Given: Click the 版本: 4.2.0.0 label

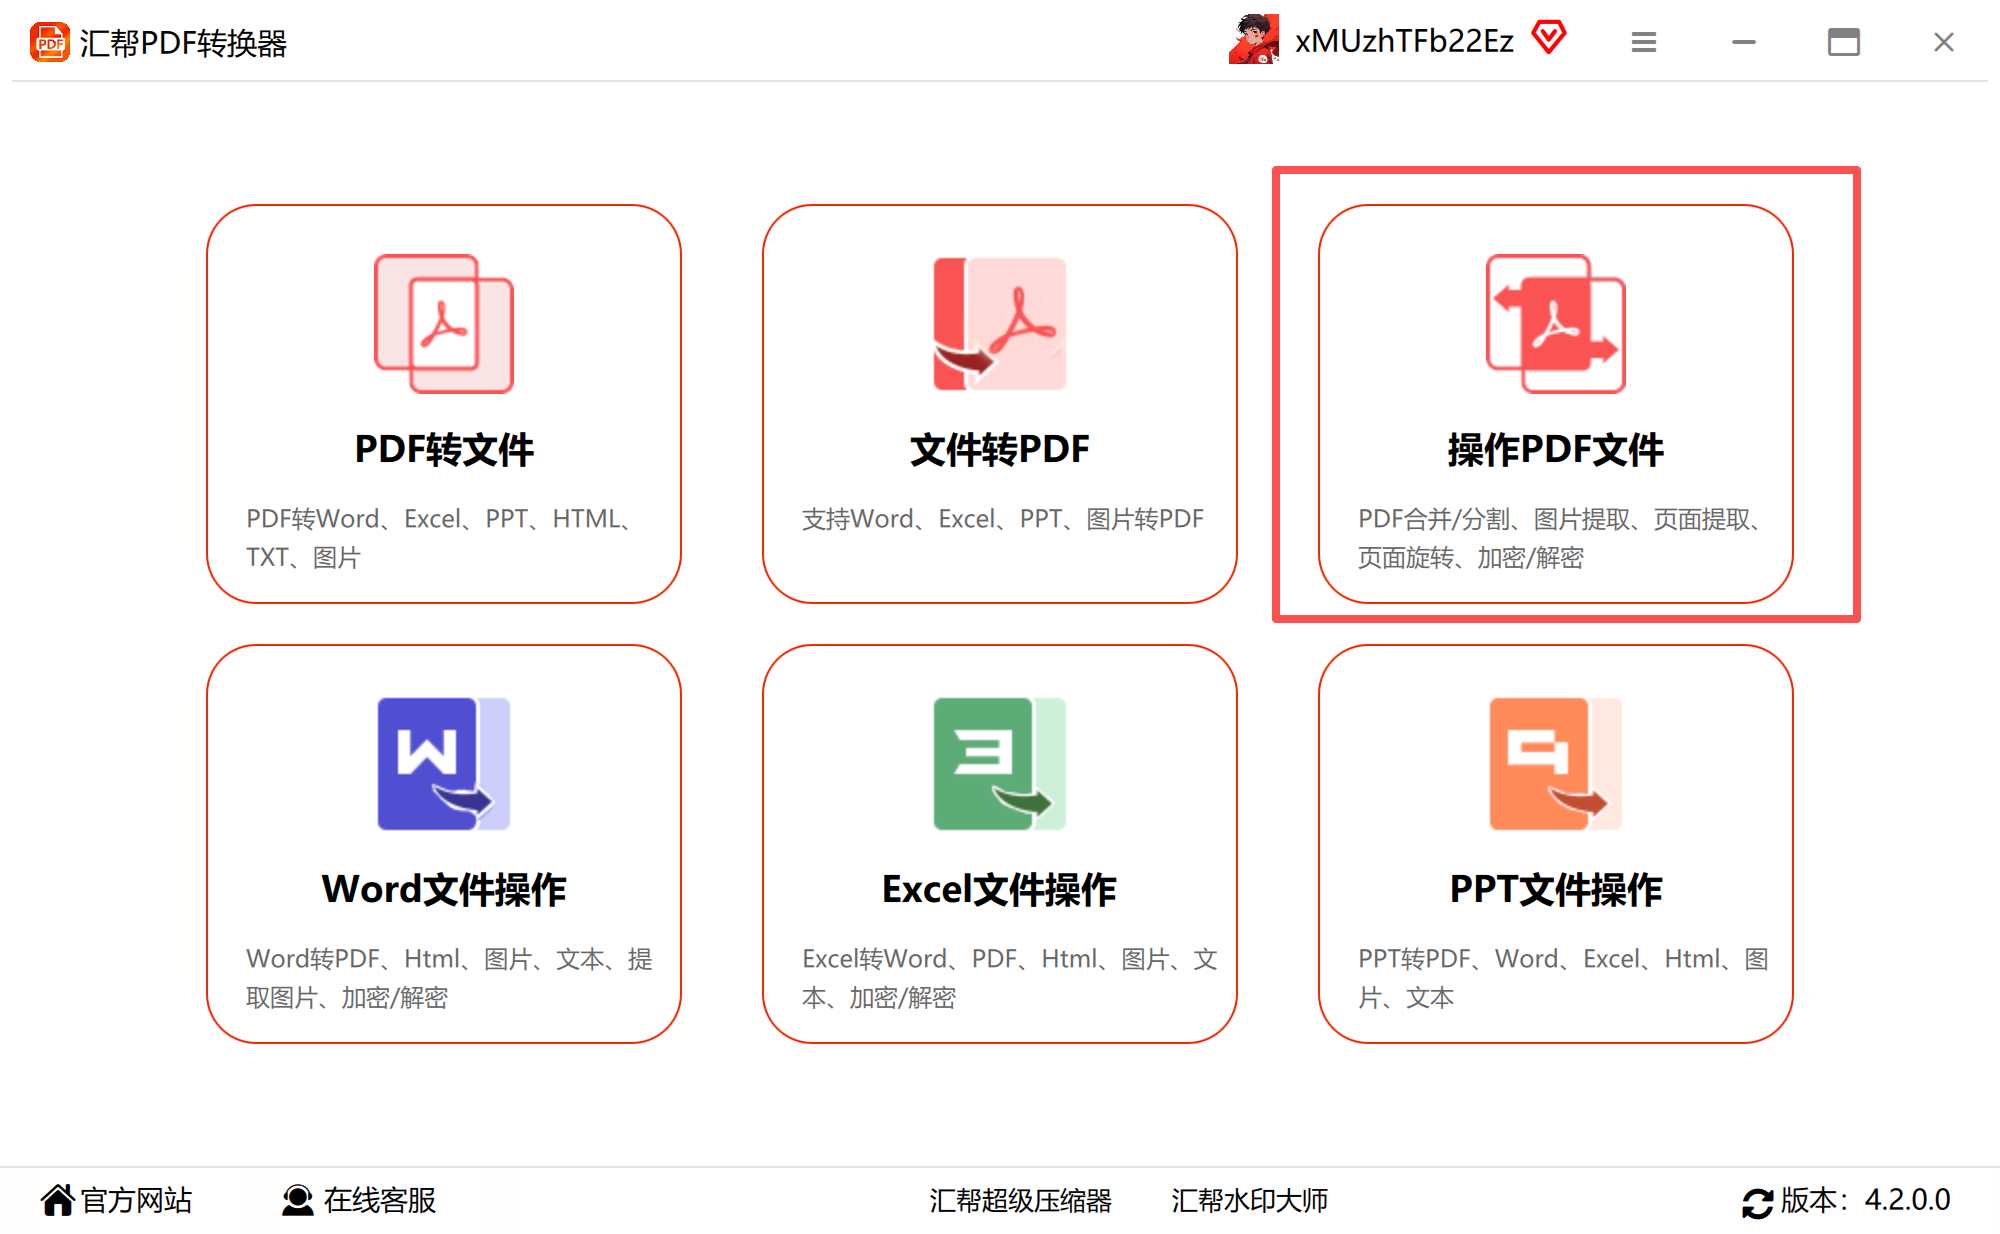Looking at the screenshot, I should click(1865, 1200).
